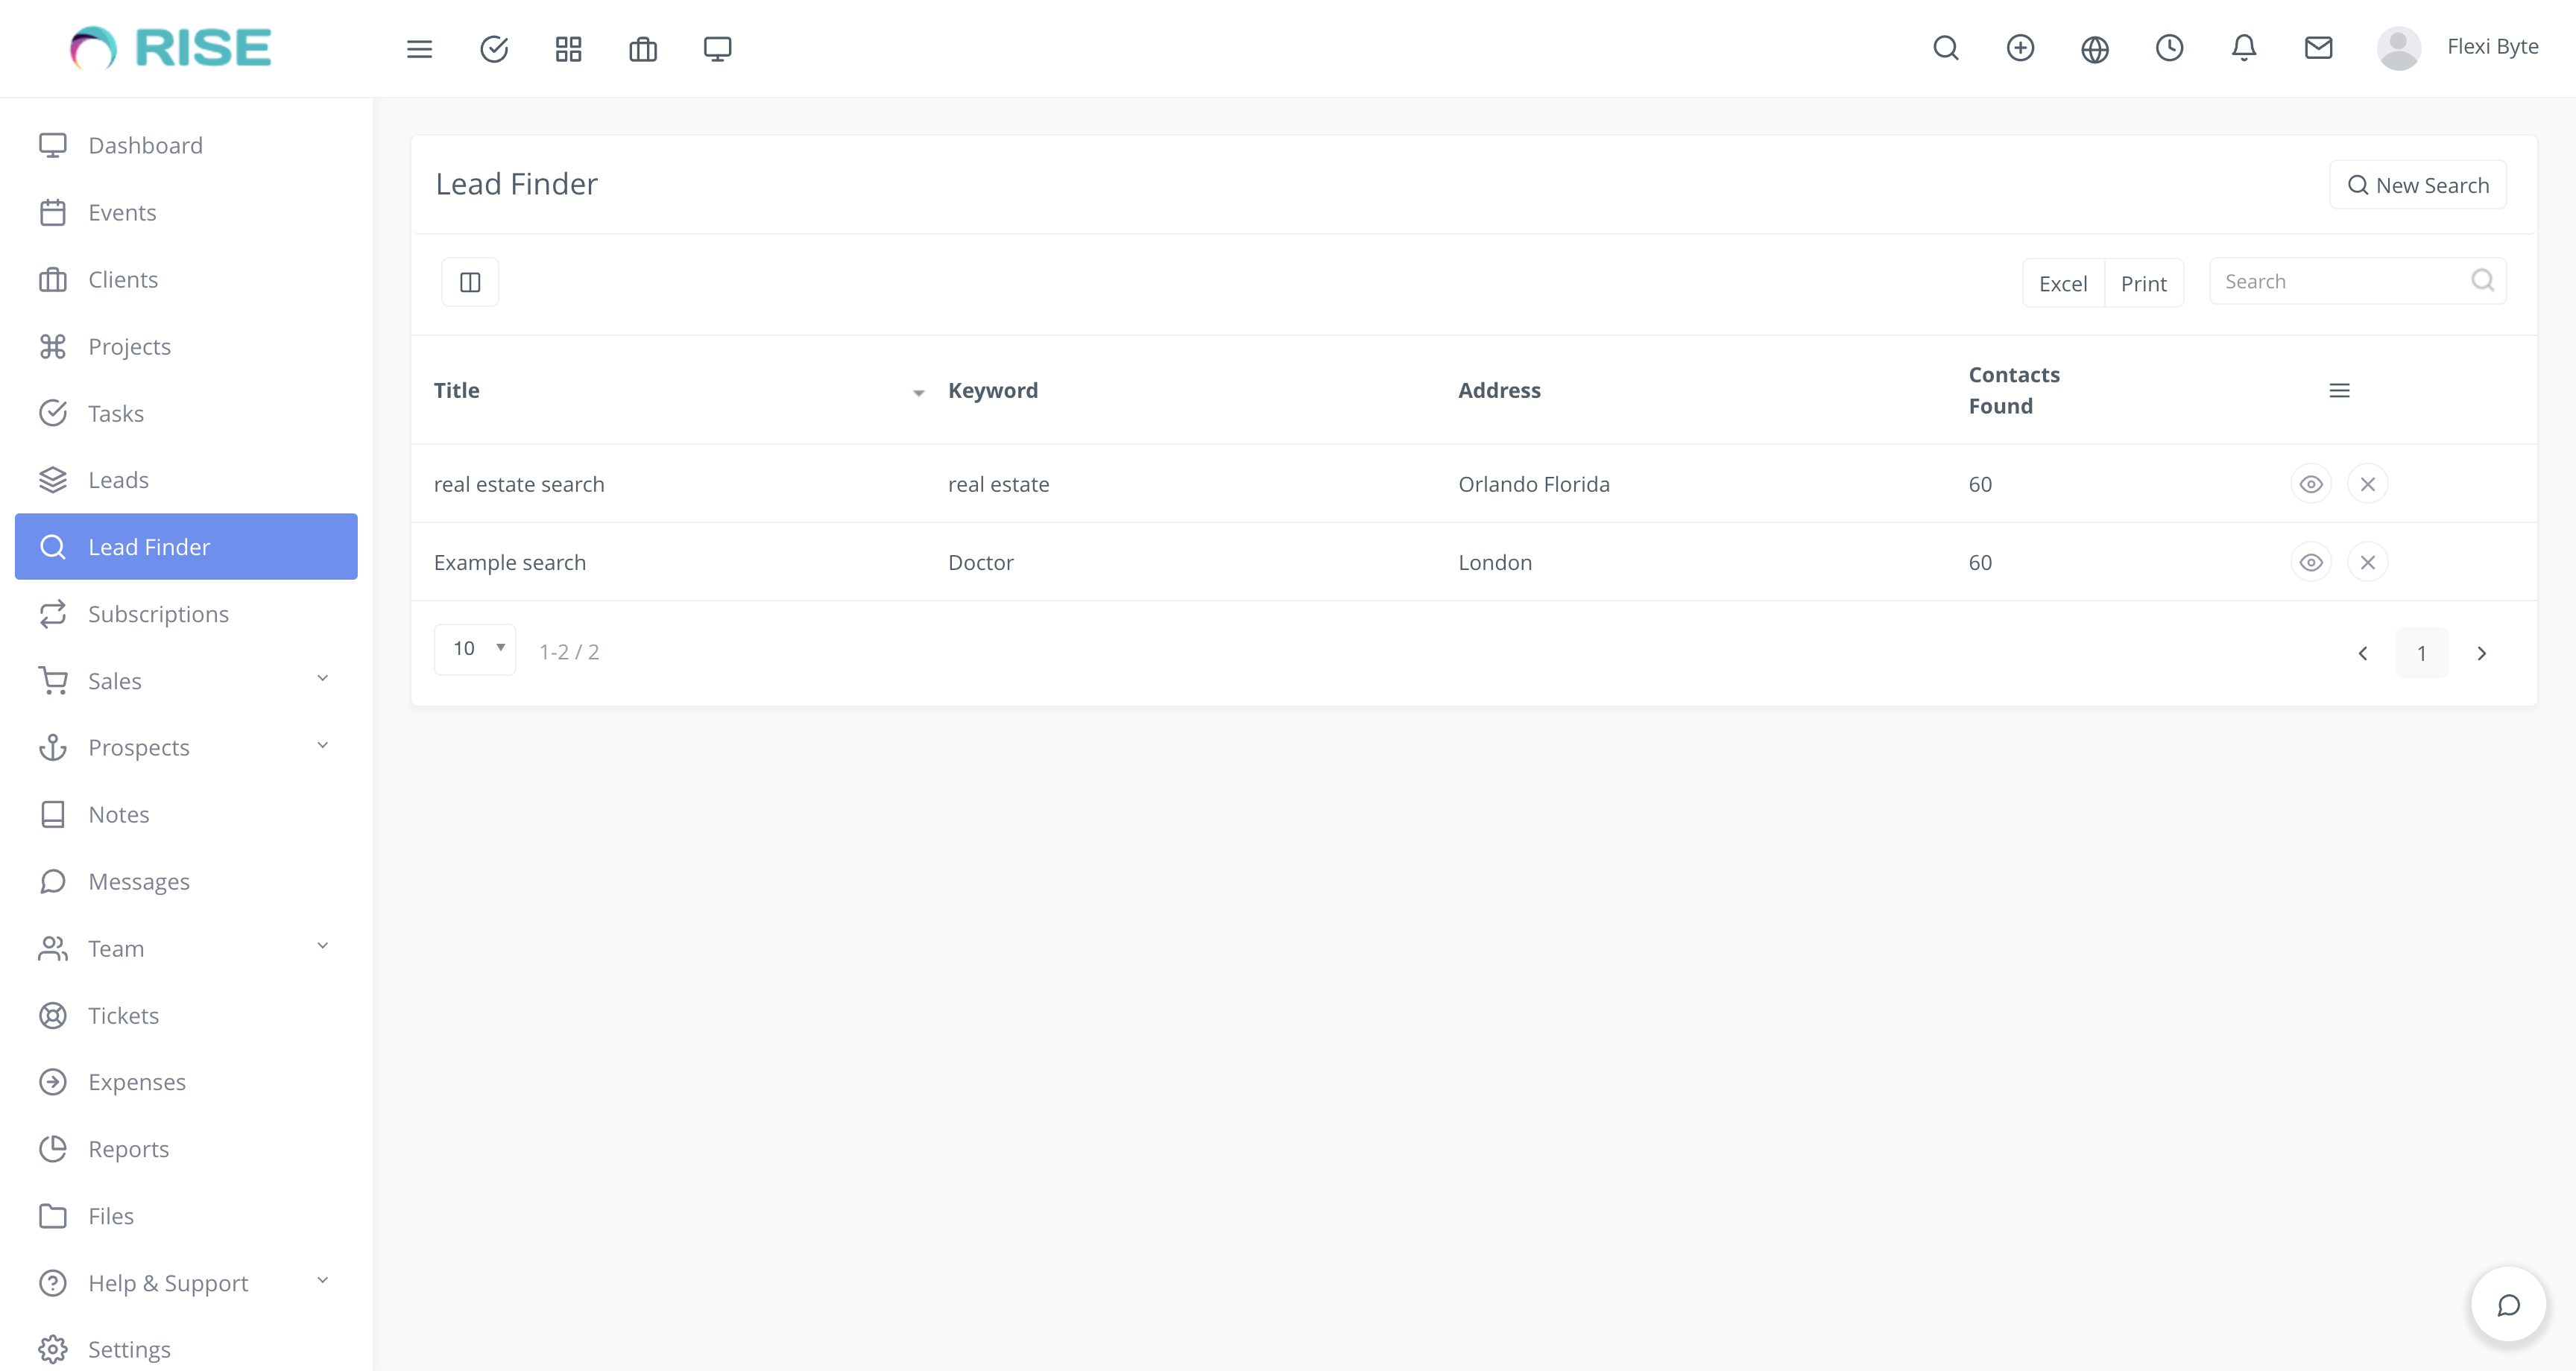2576x1371 pixels.
Task: Open the rows-per-page dropdown showing 10
Action: (475, 648)
